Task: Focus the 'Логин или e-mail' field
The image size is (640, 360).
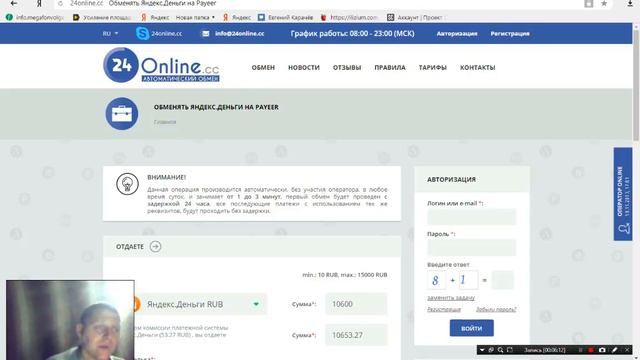Action: pos(471,217)
